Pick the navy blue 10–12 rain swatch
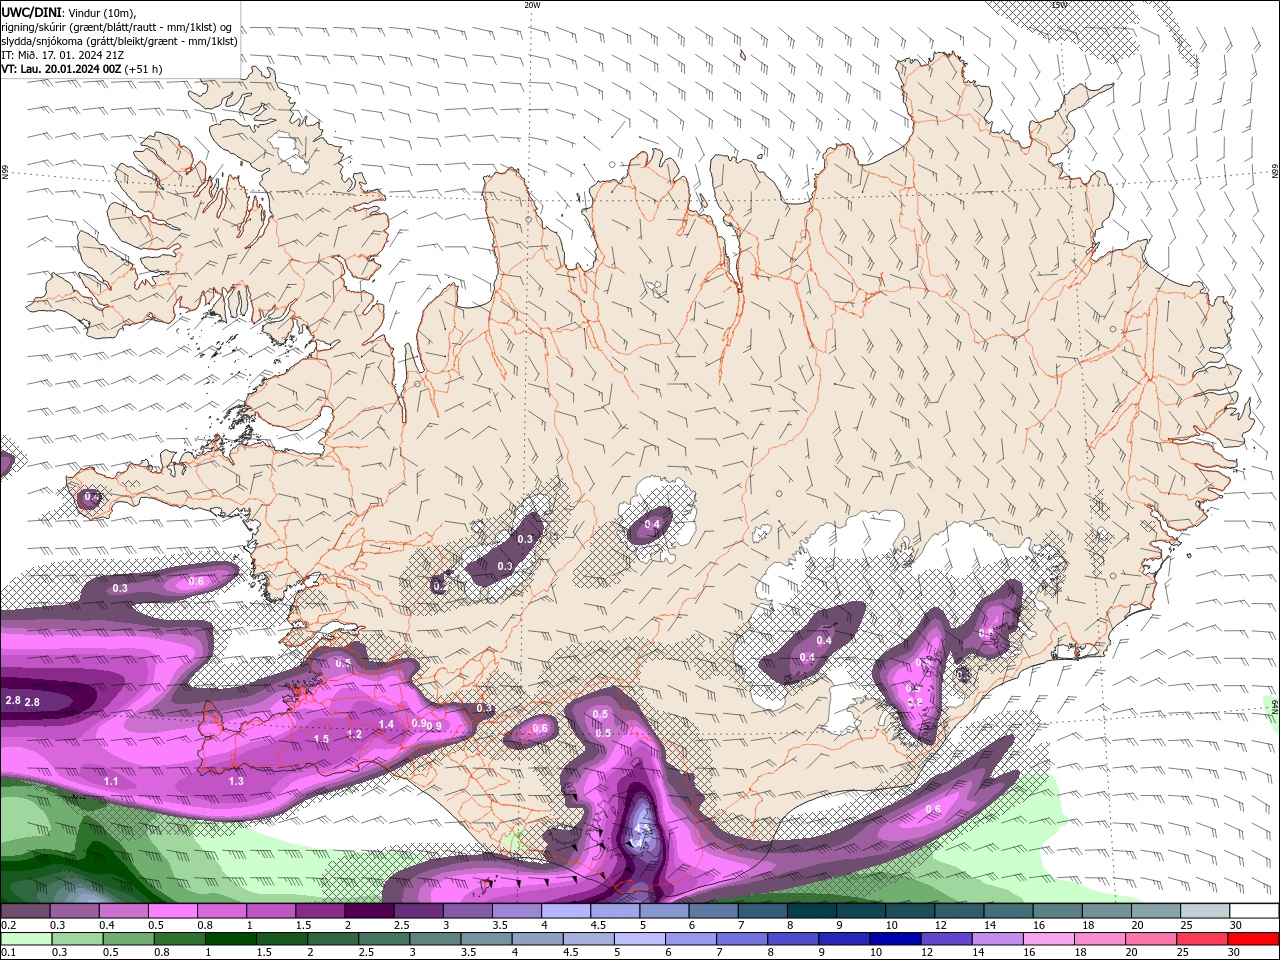Screen dimensions: 1280x960 click(x=894, y=939)
